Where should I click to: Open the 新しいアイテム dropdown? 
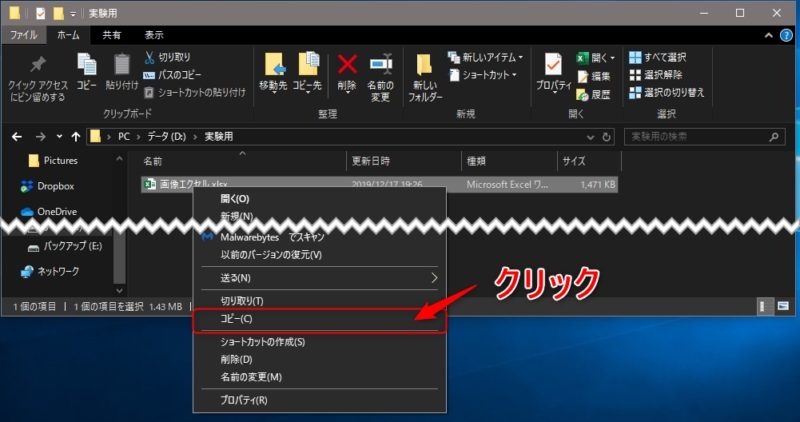485,57
